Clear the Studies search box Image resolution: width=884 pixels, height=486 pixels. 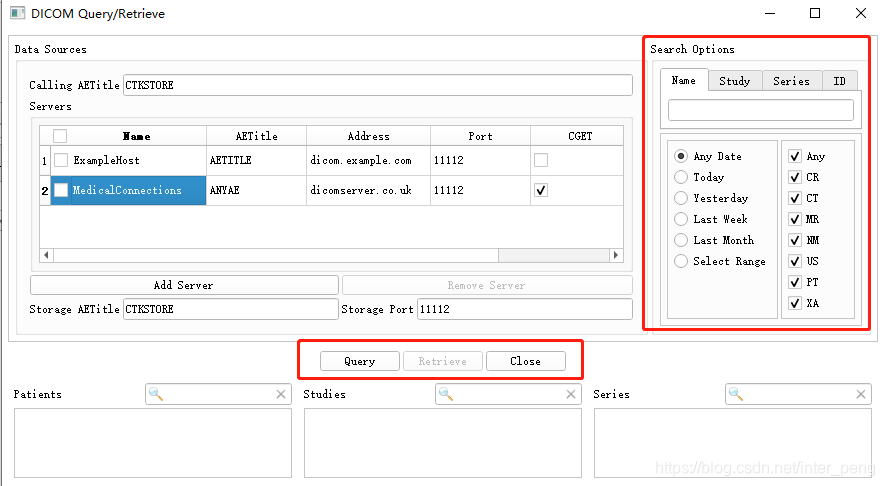[571, 394]
